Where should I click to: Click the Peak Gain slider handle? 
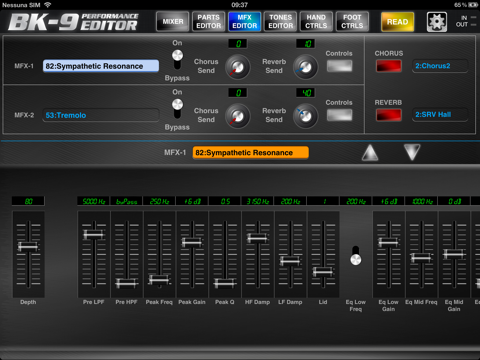point(192,242)
